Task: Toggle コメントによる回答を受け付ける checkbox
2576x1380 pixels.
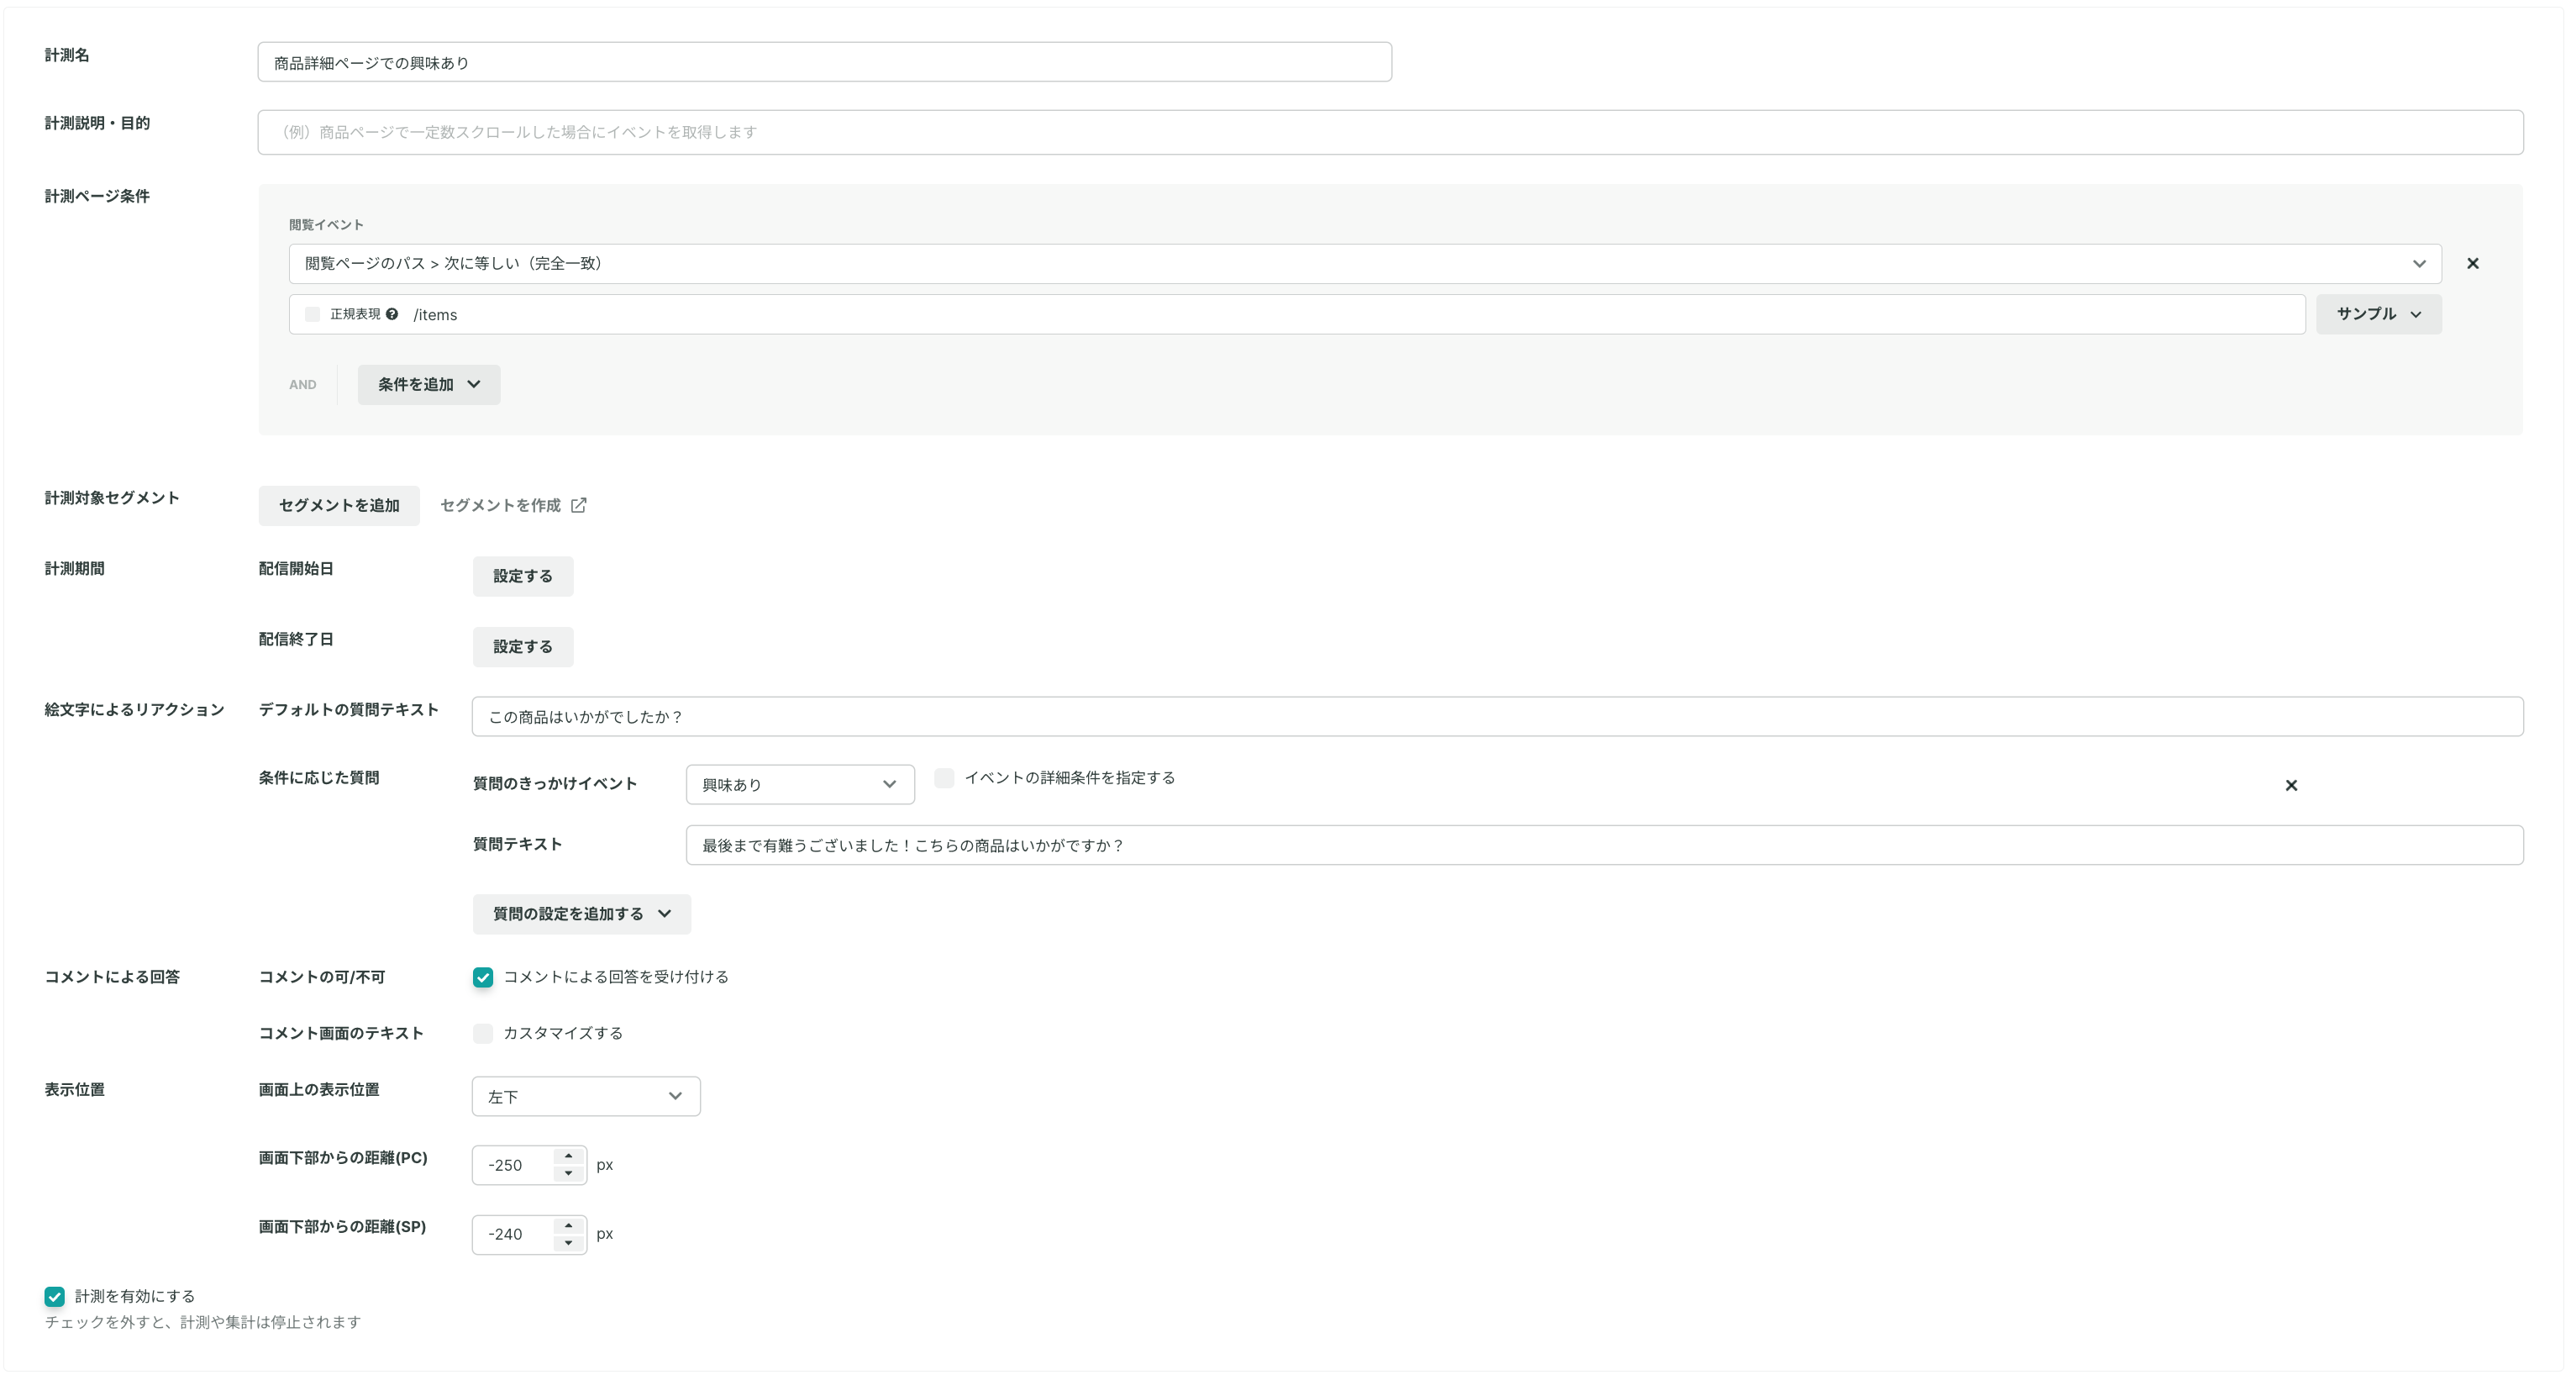Action: pos(483,978)
